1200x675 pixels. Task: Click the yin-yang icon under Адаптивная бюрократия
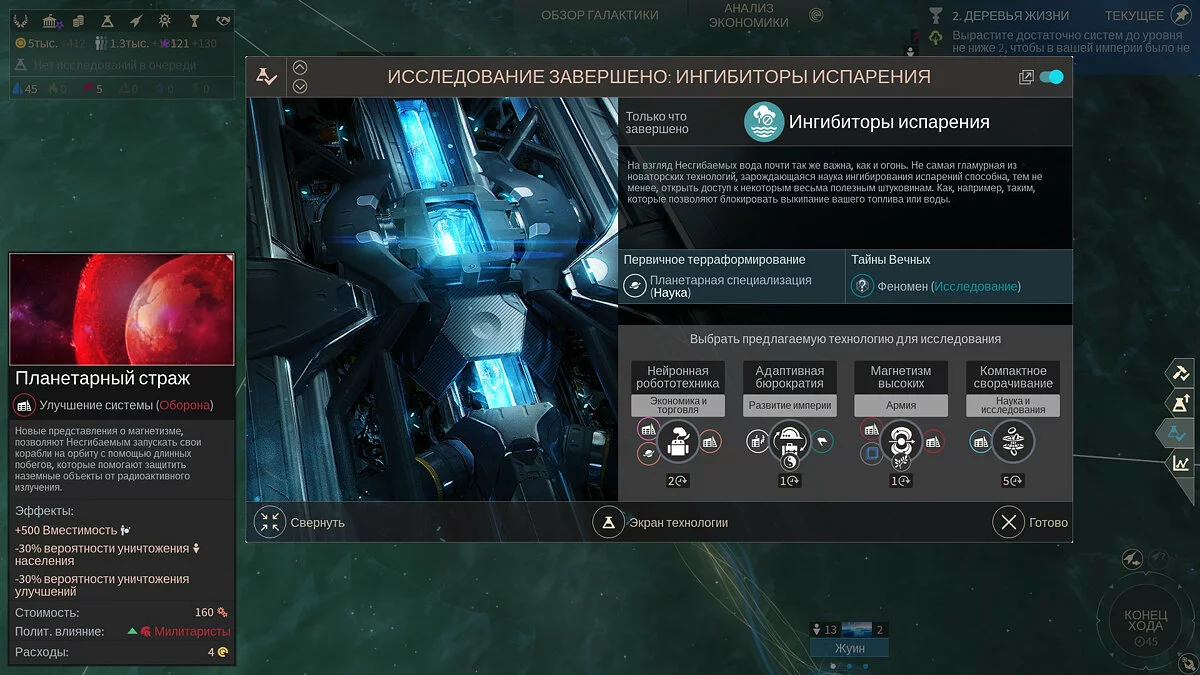point(790,463)
